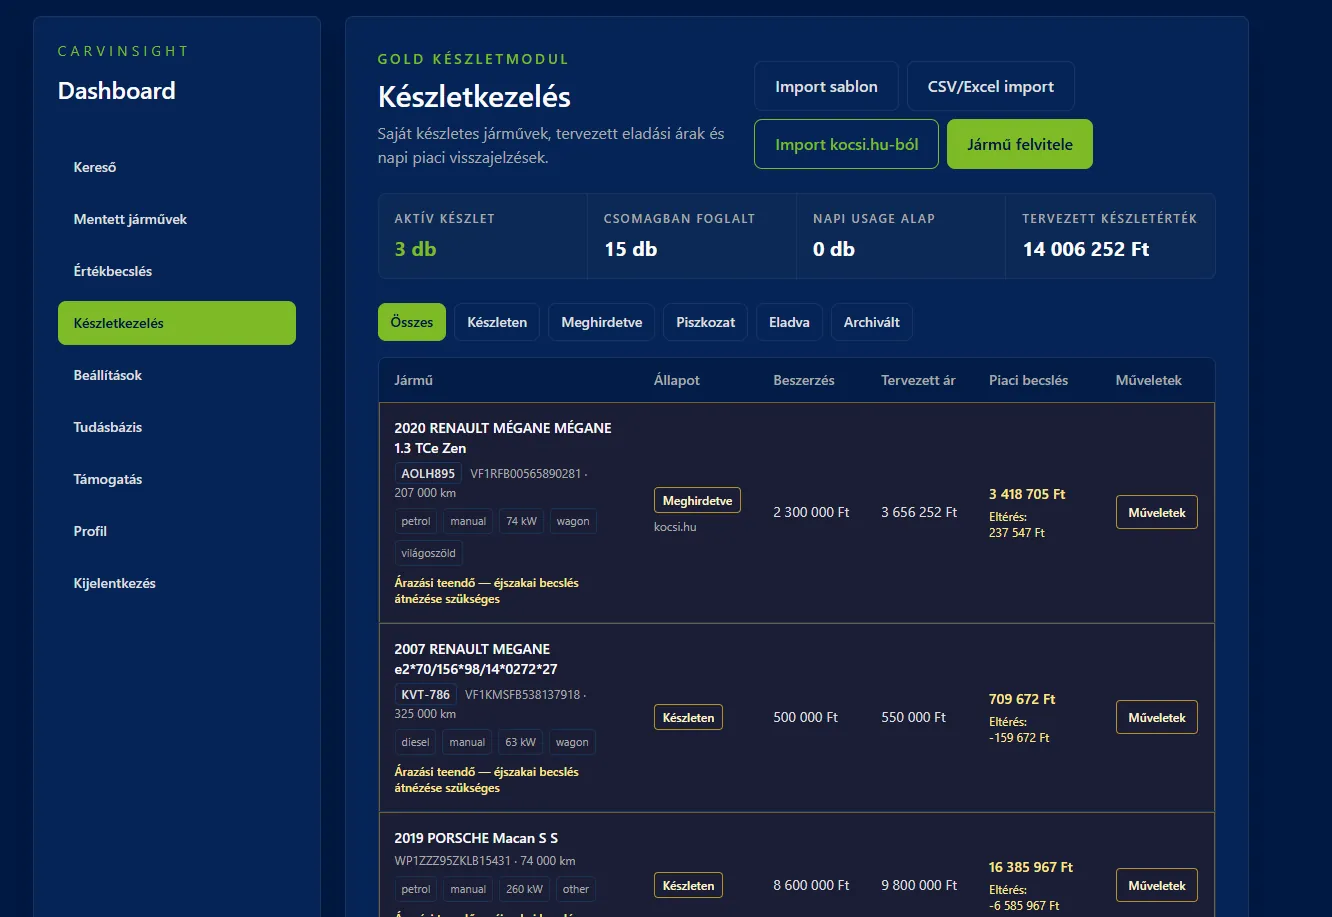Screen dimensions: 1332x917
Task: Open Tudásbázis sidebar entry
Action: [x=177, y=427]
